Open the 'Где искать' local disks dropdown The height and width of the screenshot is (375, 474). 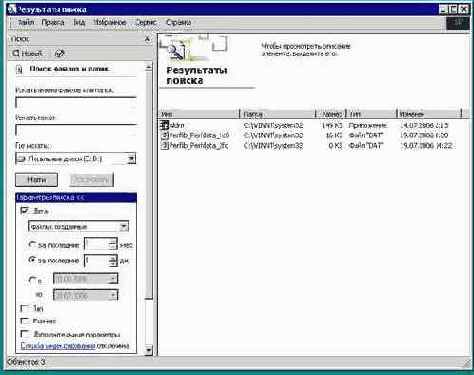132,159
